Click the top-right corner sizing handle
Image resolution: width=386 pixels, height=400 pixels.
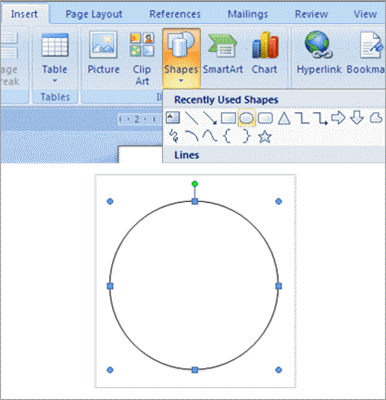coord(279,201)
